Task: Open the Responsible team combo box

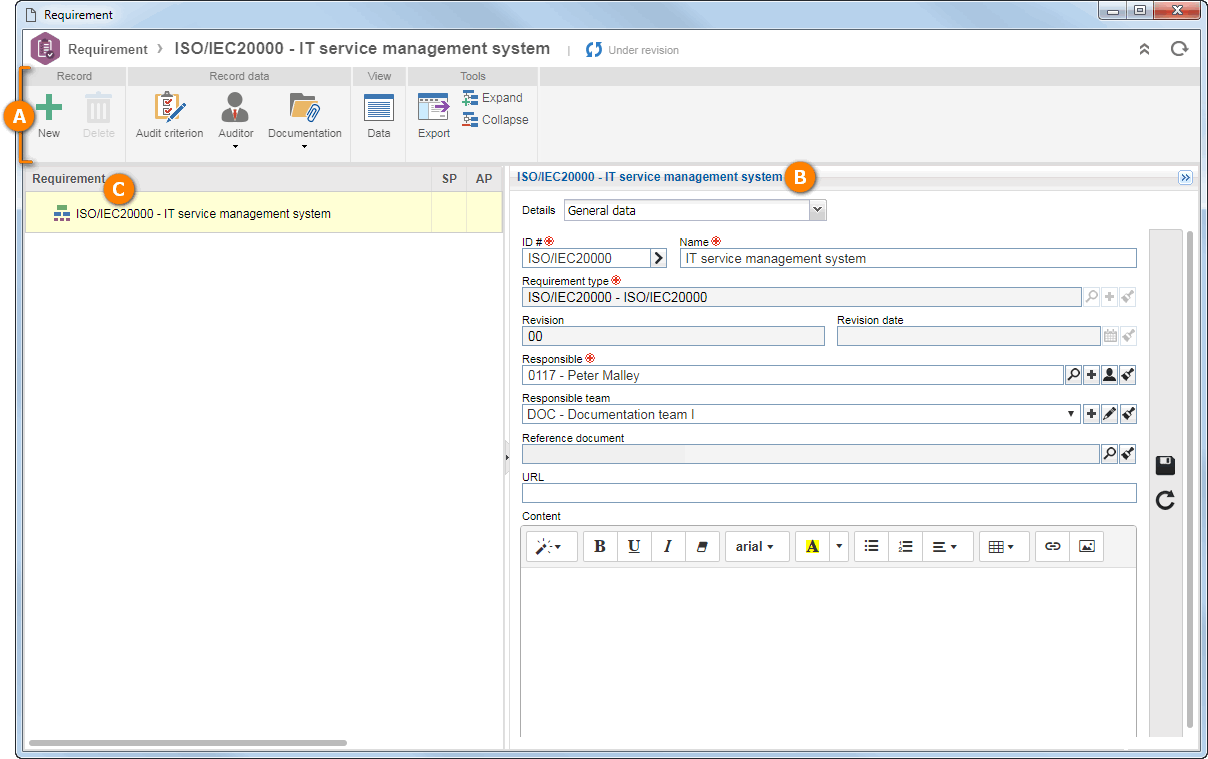Action: (801, 414)
